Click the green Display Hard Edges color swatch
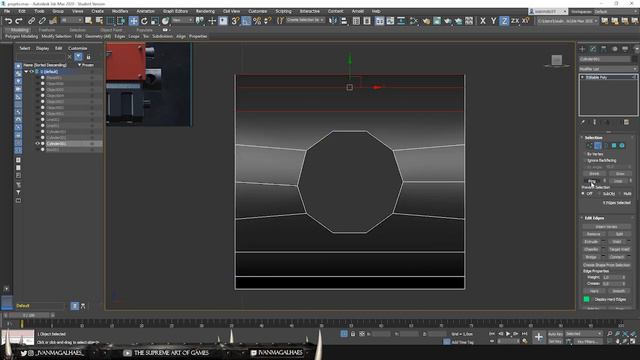This screenshot has width=640, height=360. click(587, 299)
